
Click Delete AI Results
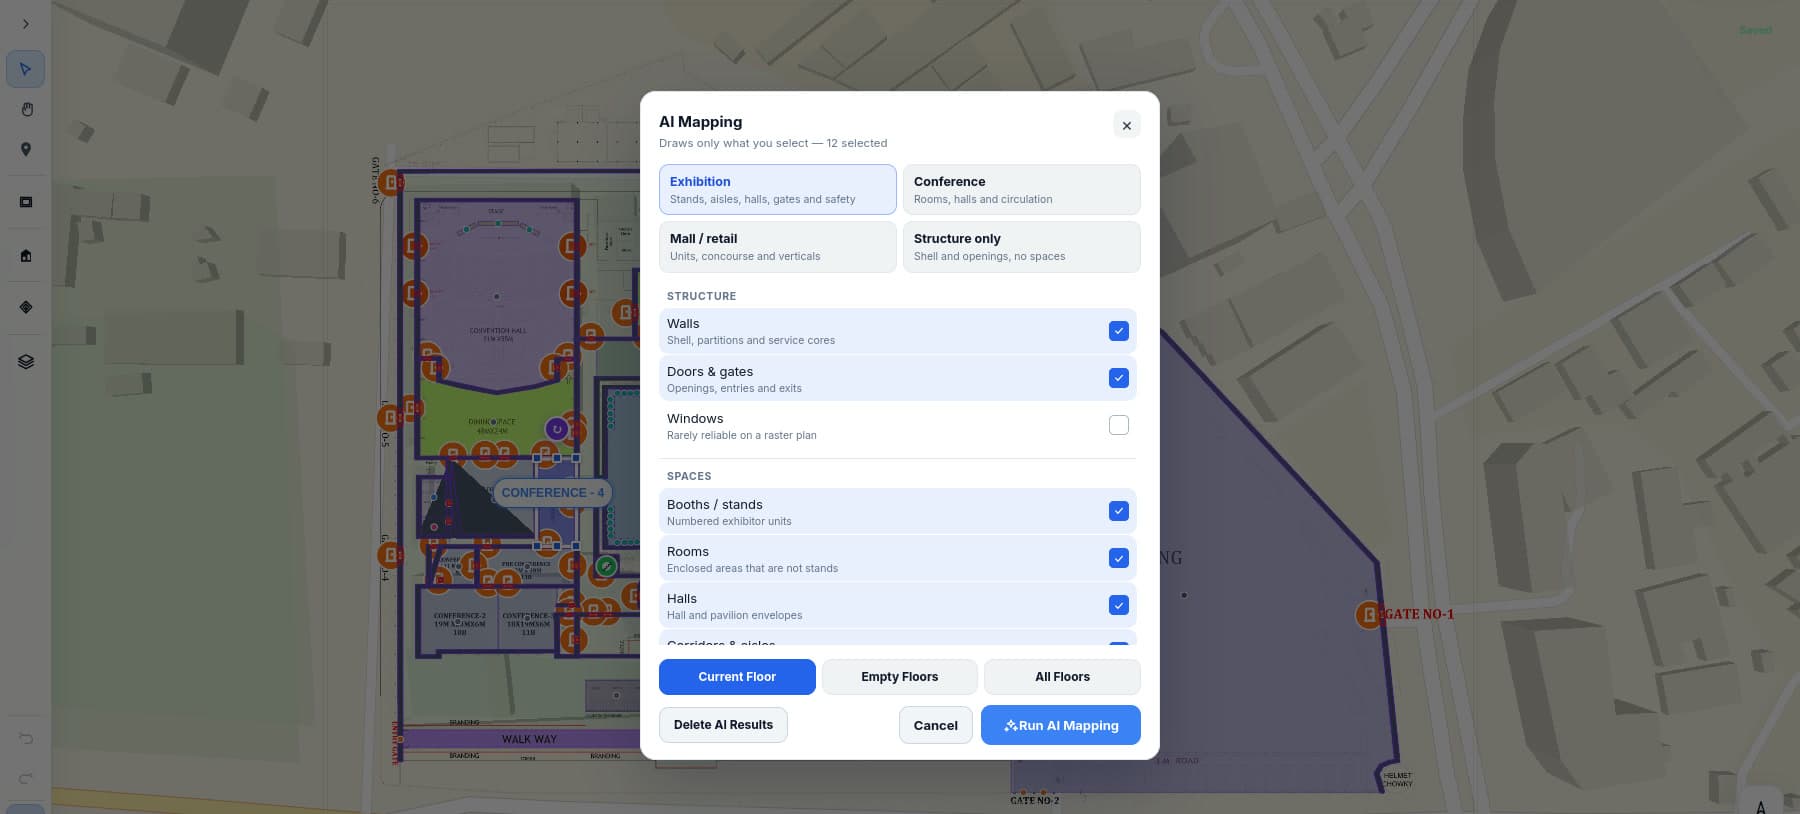[723, 725]
